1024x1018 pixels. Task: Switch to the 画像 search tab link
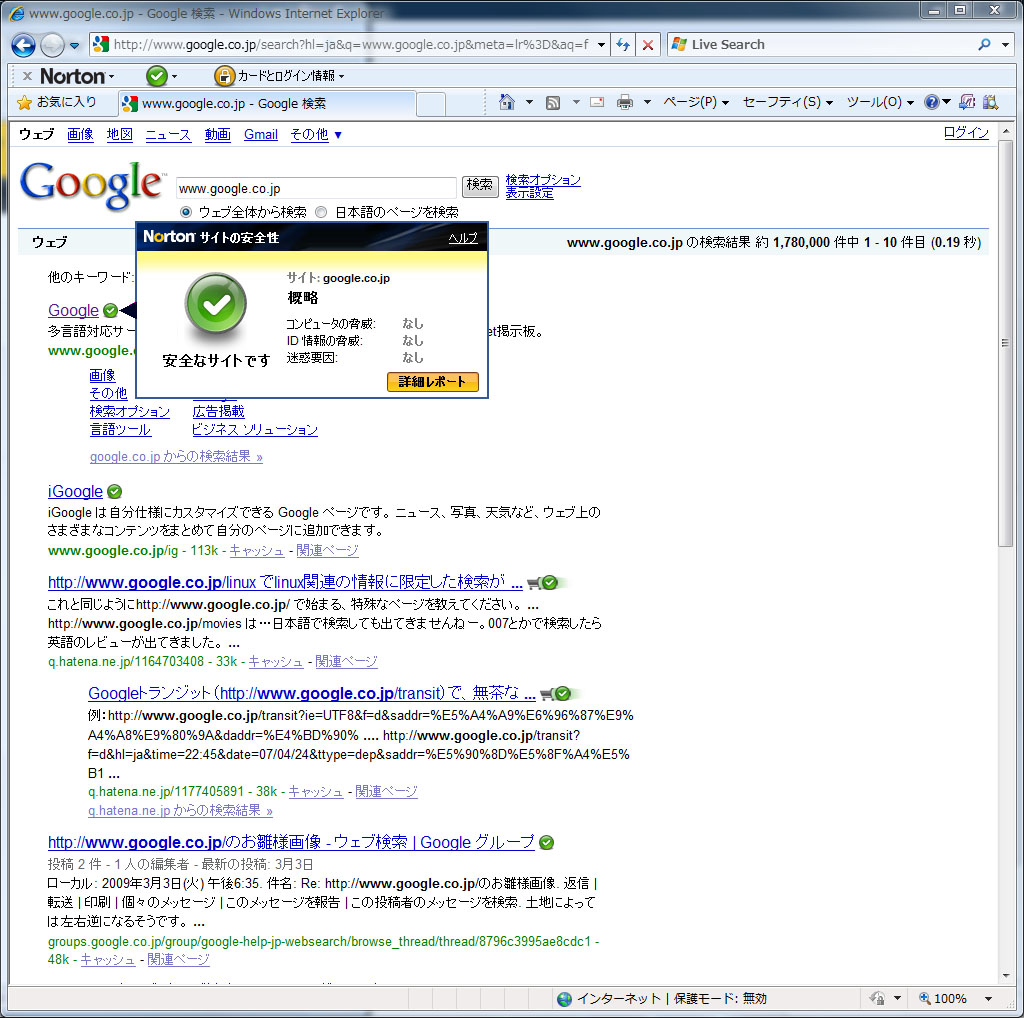pyautogui.click(x=80, y=134)
